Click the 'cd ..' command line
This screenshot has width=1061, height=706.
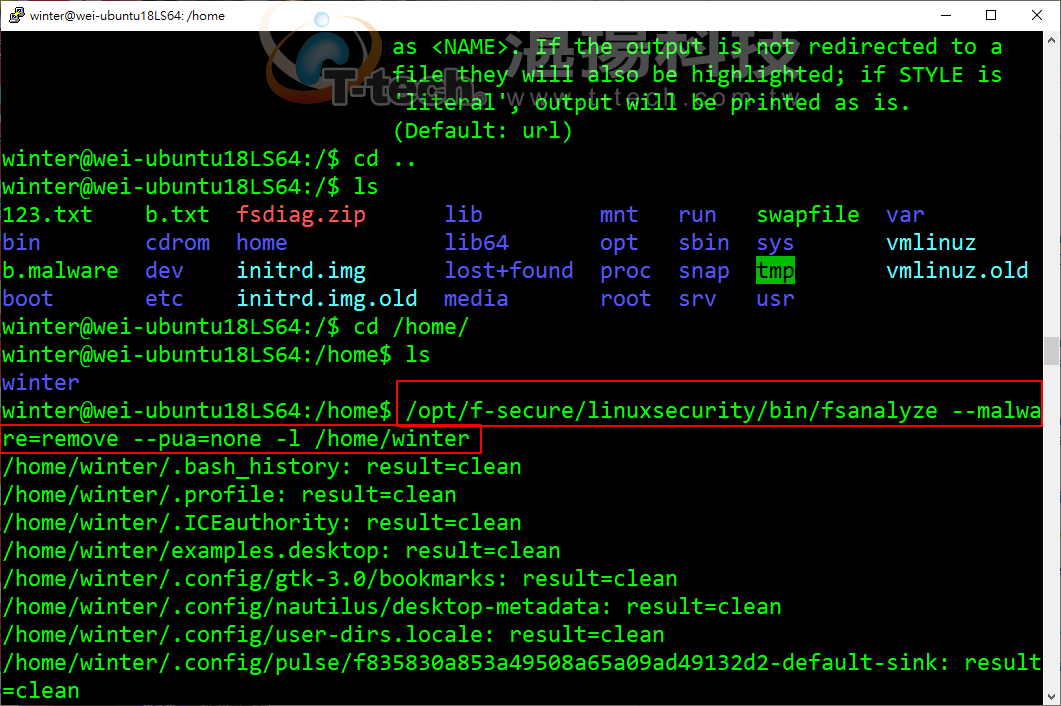384,159
